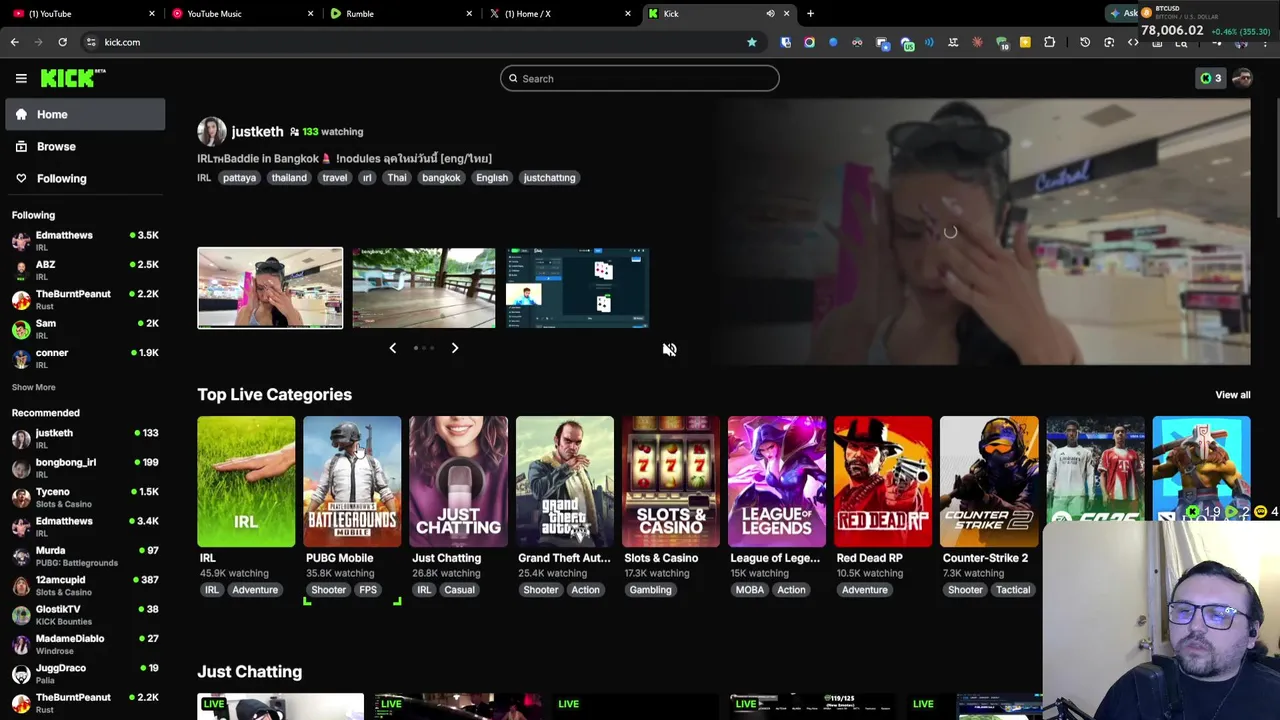This screenshot has height=720, width=1280.
Task: Open Murda in Recommended list
Action: [x=85, y=555]
